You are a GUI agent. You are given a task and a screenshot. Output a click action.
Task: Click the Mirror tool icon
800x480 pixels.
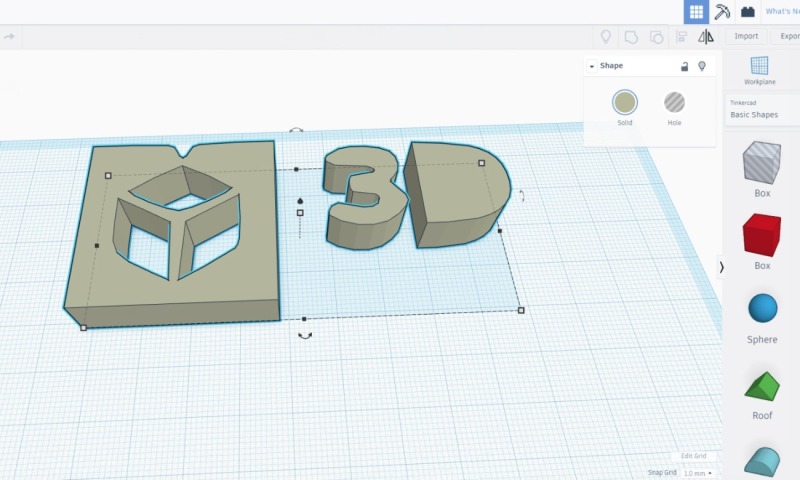(706, 37)
